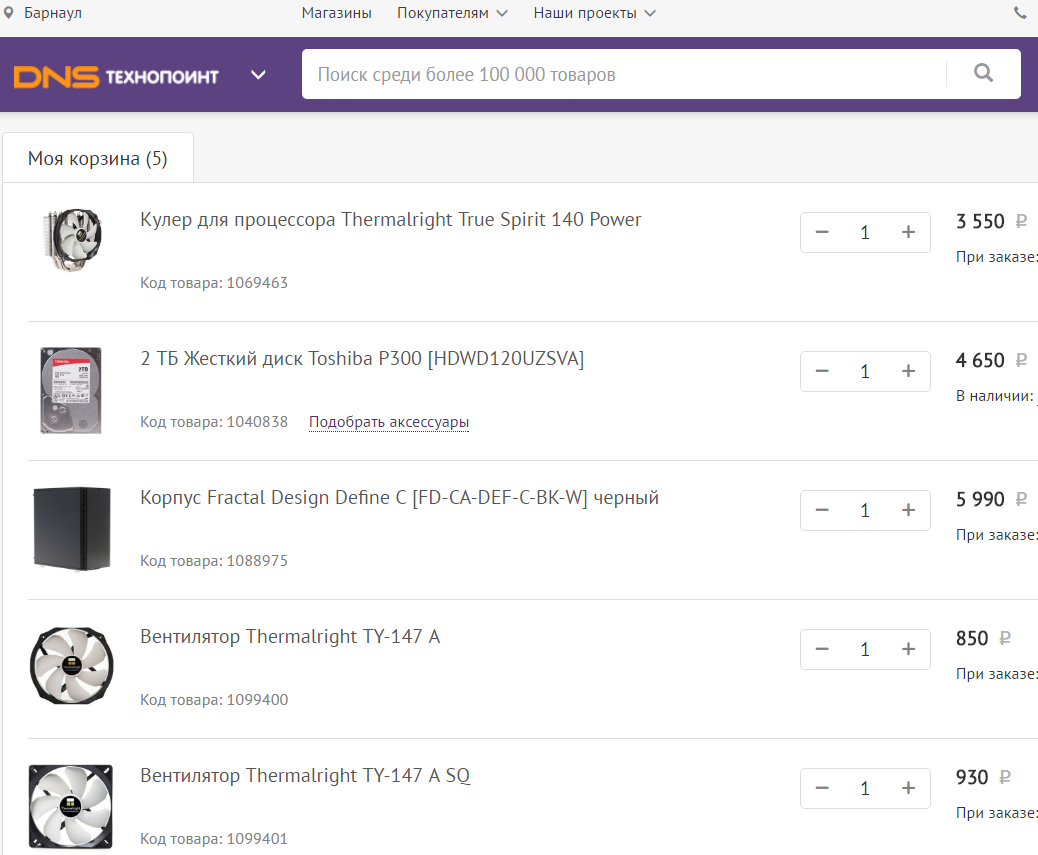Click the price 4 650 ₽
Image resolution: width=1038 pixels, height=855 pixels.
click(x=991, y=360)
